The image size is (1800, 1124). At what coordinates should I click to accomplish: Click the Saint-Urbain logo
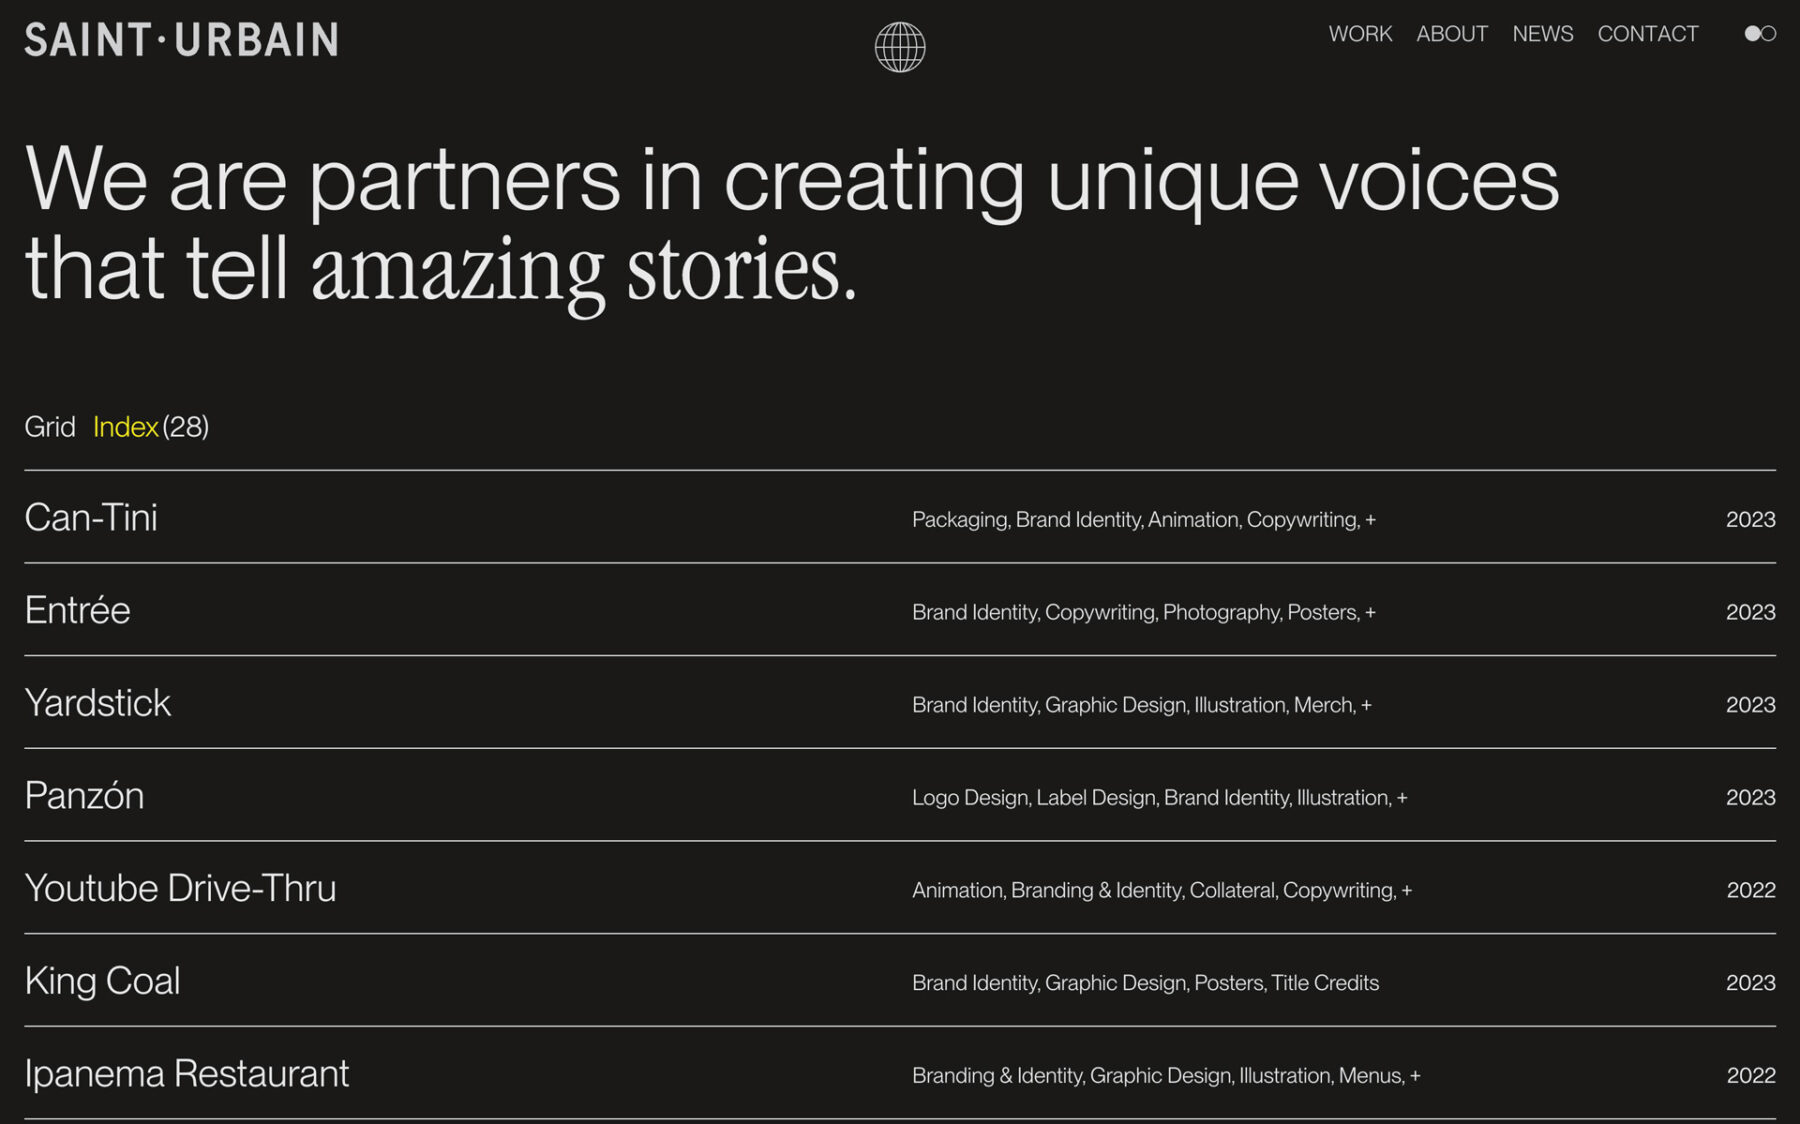[x=181, y=40]
